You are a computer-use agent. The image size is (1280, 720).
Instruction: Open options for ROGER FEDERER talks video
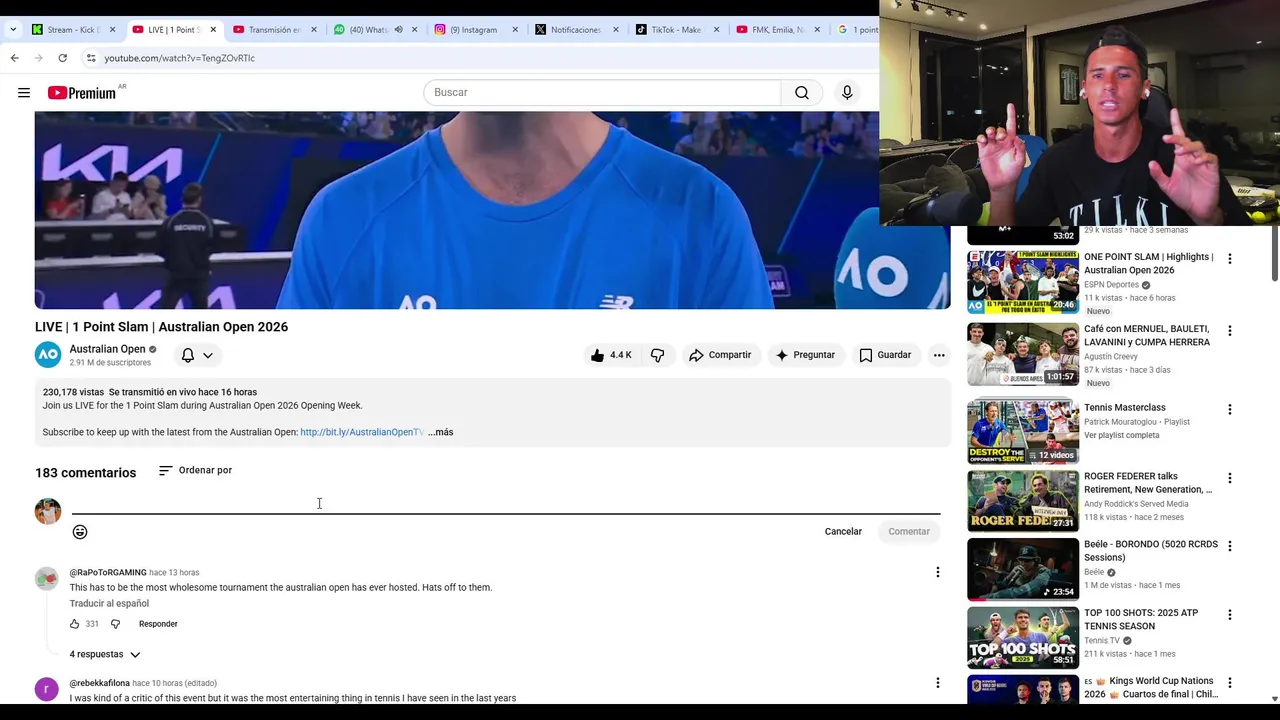click(1229, 478)
